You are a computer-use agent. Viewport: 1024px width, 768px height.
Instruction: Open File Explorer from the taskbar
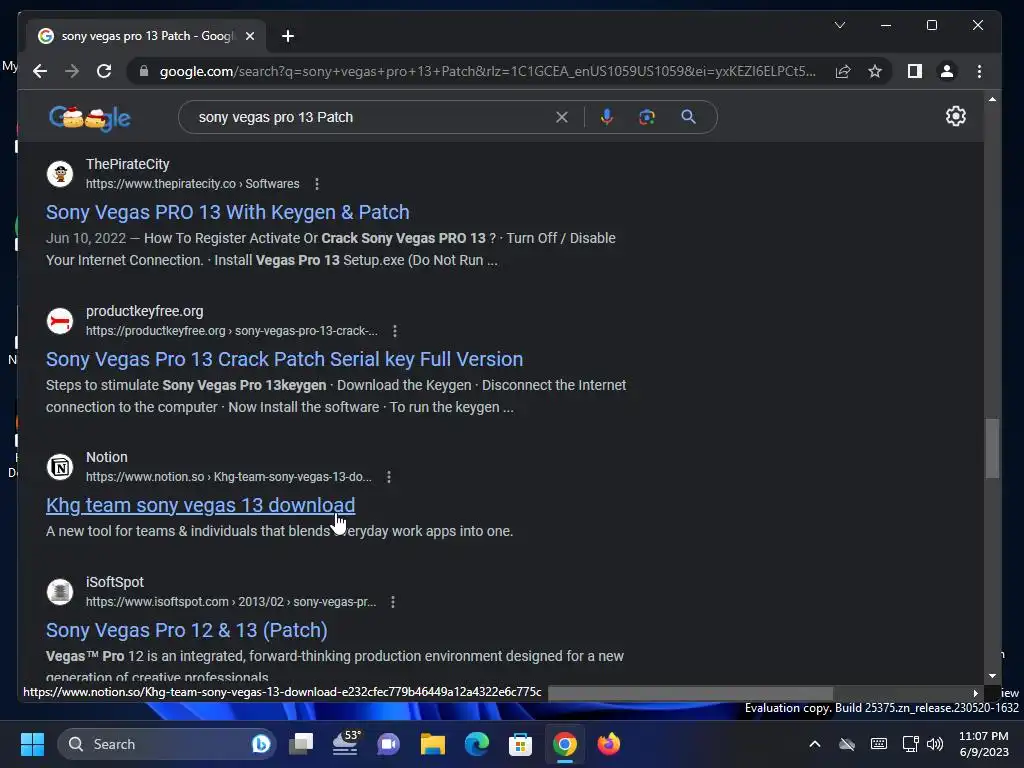pyautogui.click(x=432, y=744)
